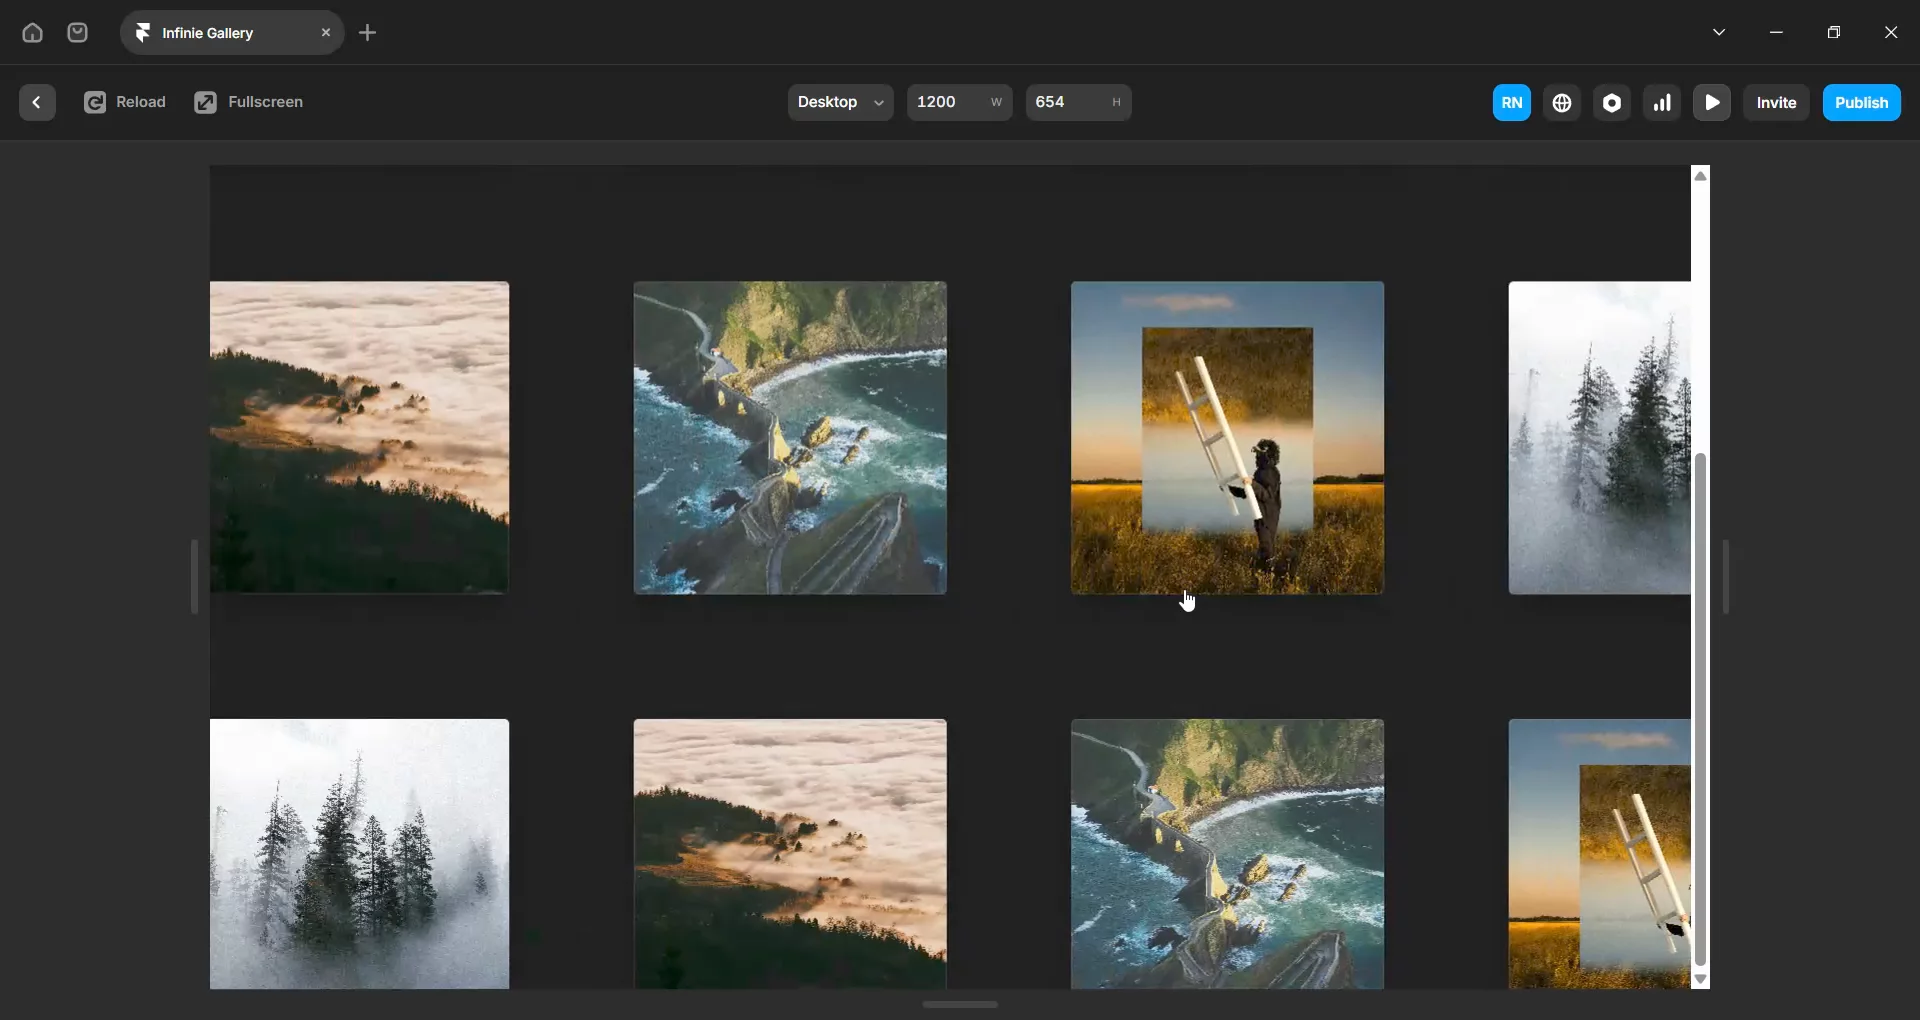1920x1020 pixels.
Task: Close the Infinie Gallery tab
Action: (x=326, y=33)
